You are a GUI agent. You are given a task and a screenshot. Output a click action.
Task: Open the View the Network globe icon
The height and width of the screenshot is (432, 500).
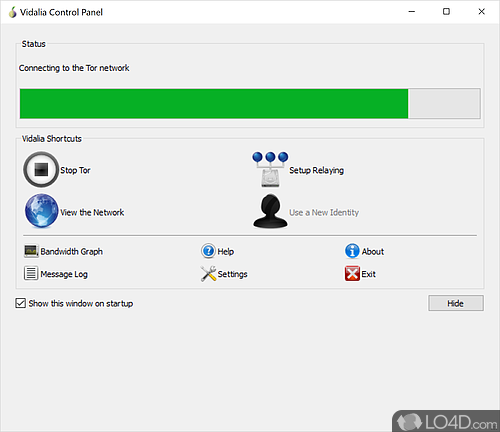[41, 211]
